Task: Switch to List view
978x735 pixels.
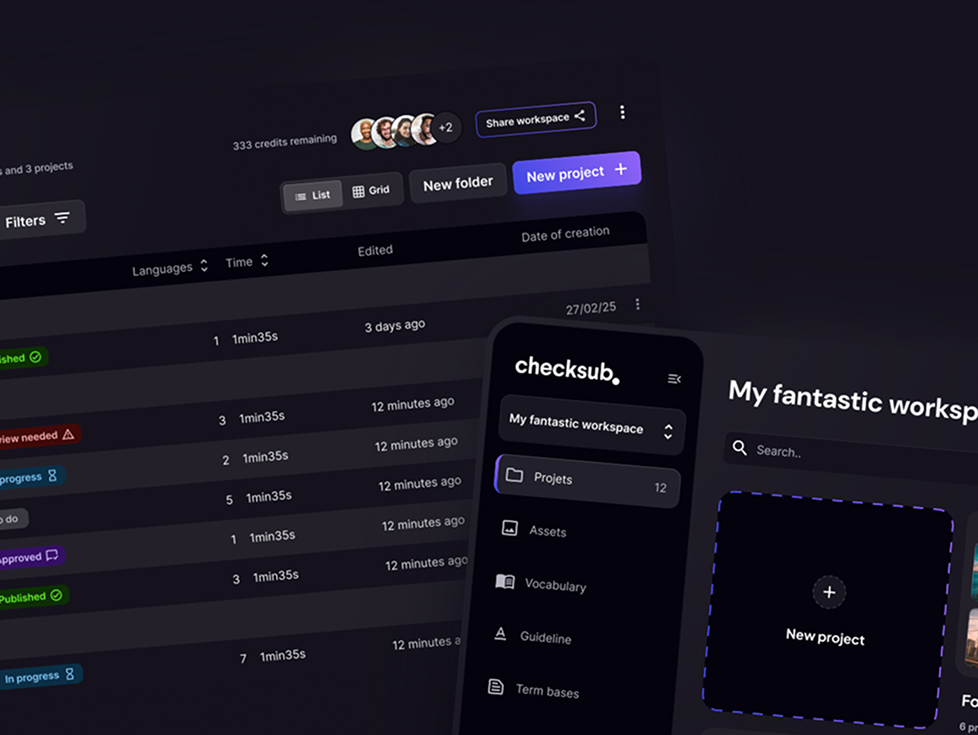Action: coord(312,195)
